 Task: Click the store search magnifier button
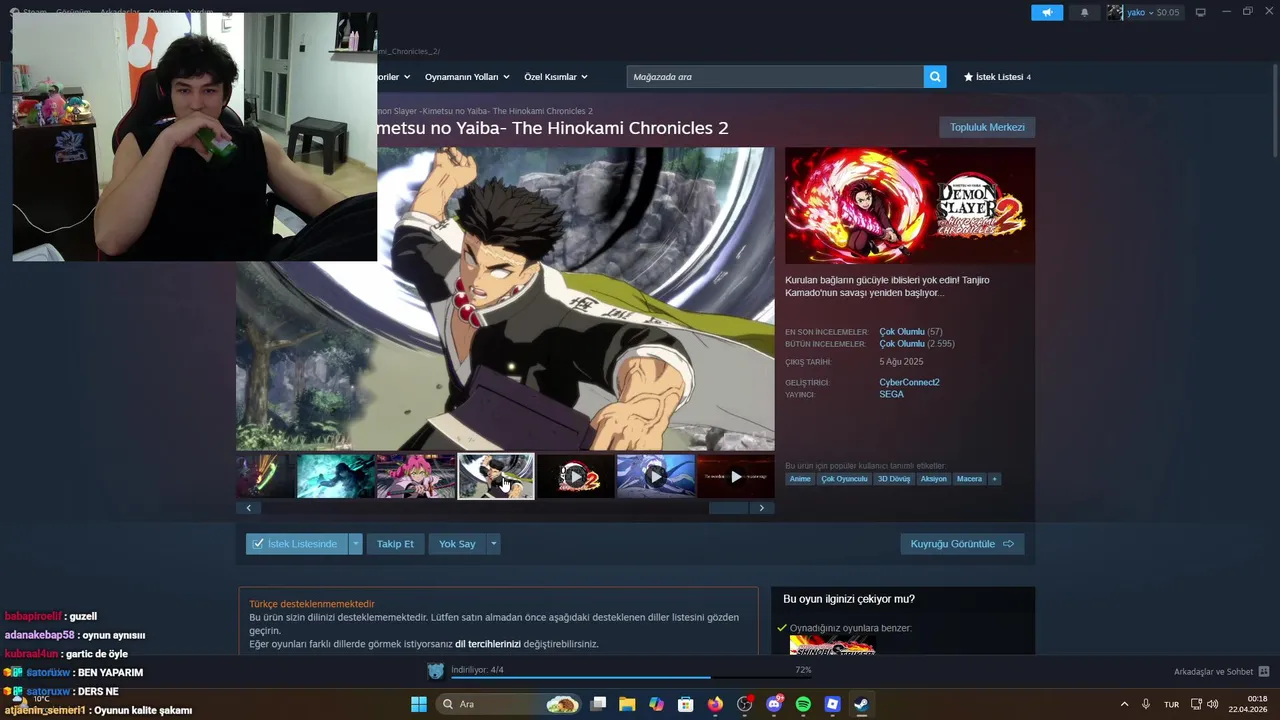(935, 77)
